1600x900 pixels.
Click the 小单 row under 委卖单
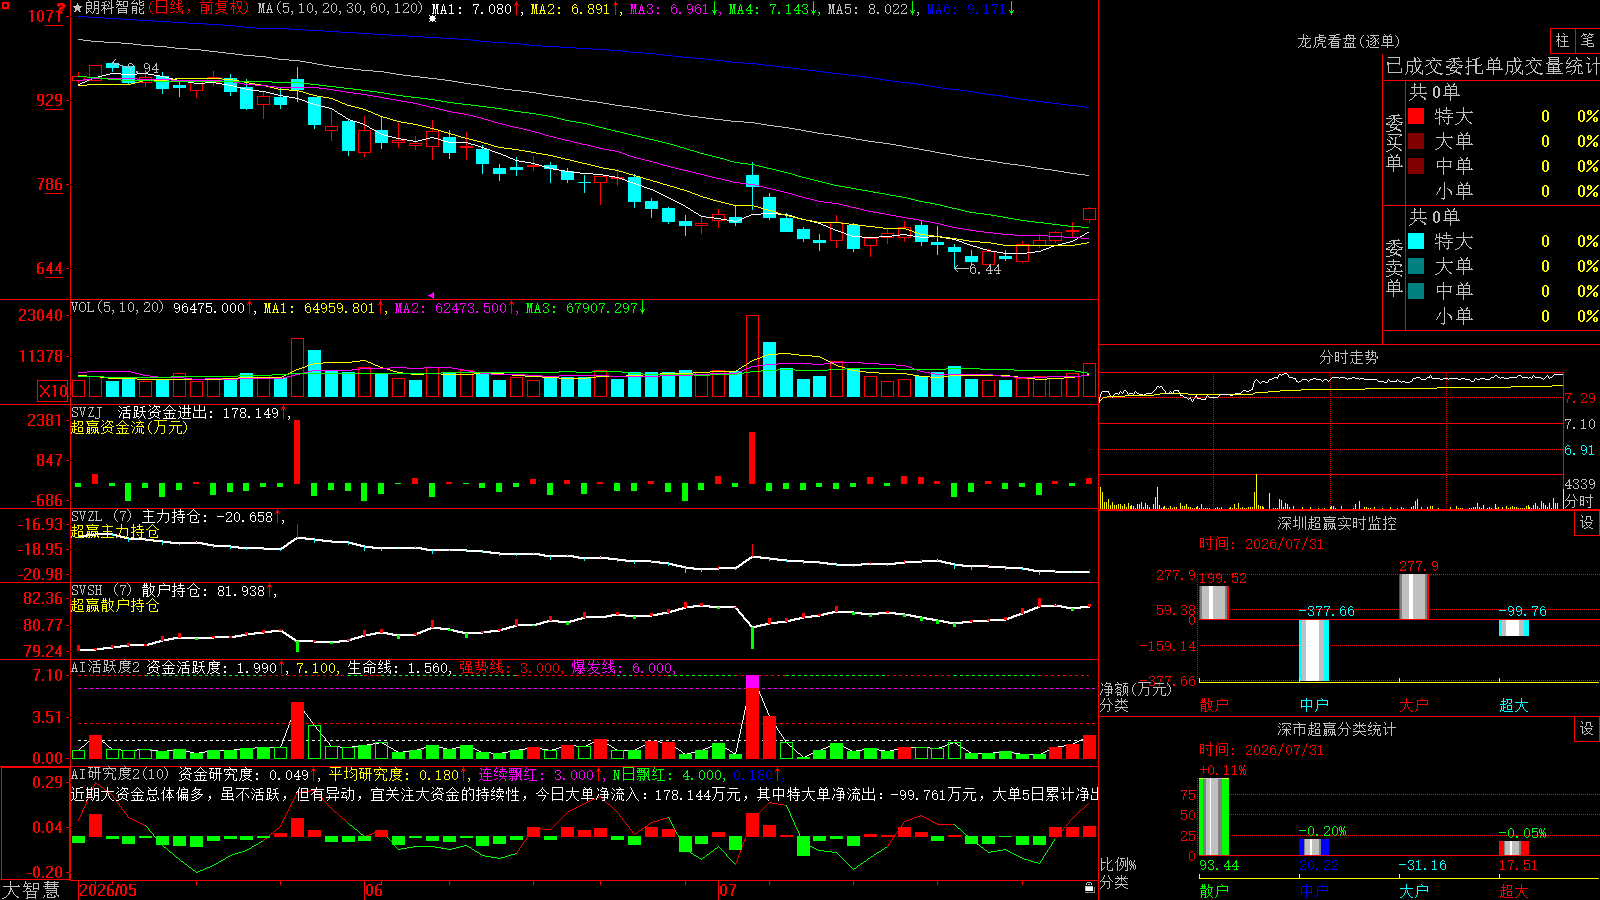coord(1503,316)
